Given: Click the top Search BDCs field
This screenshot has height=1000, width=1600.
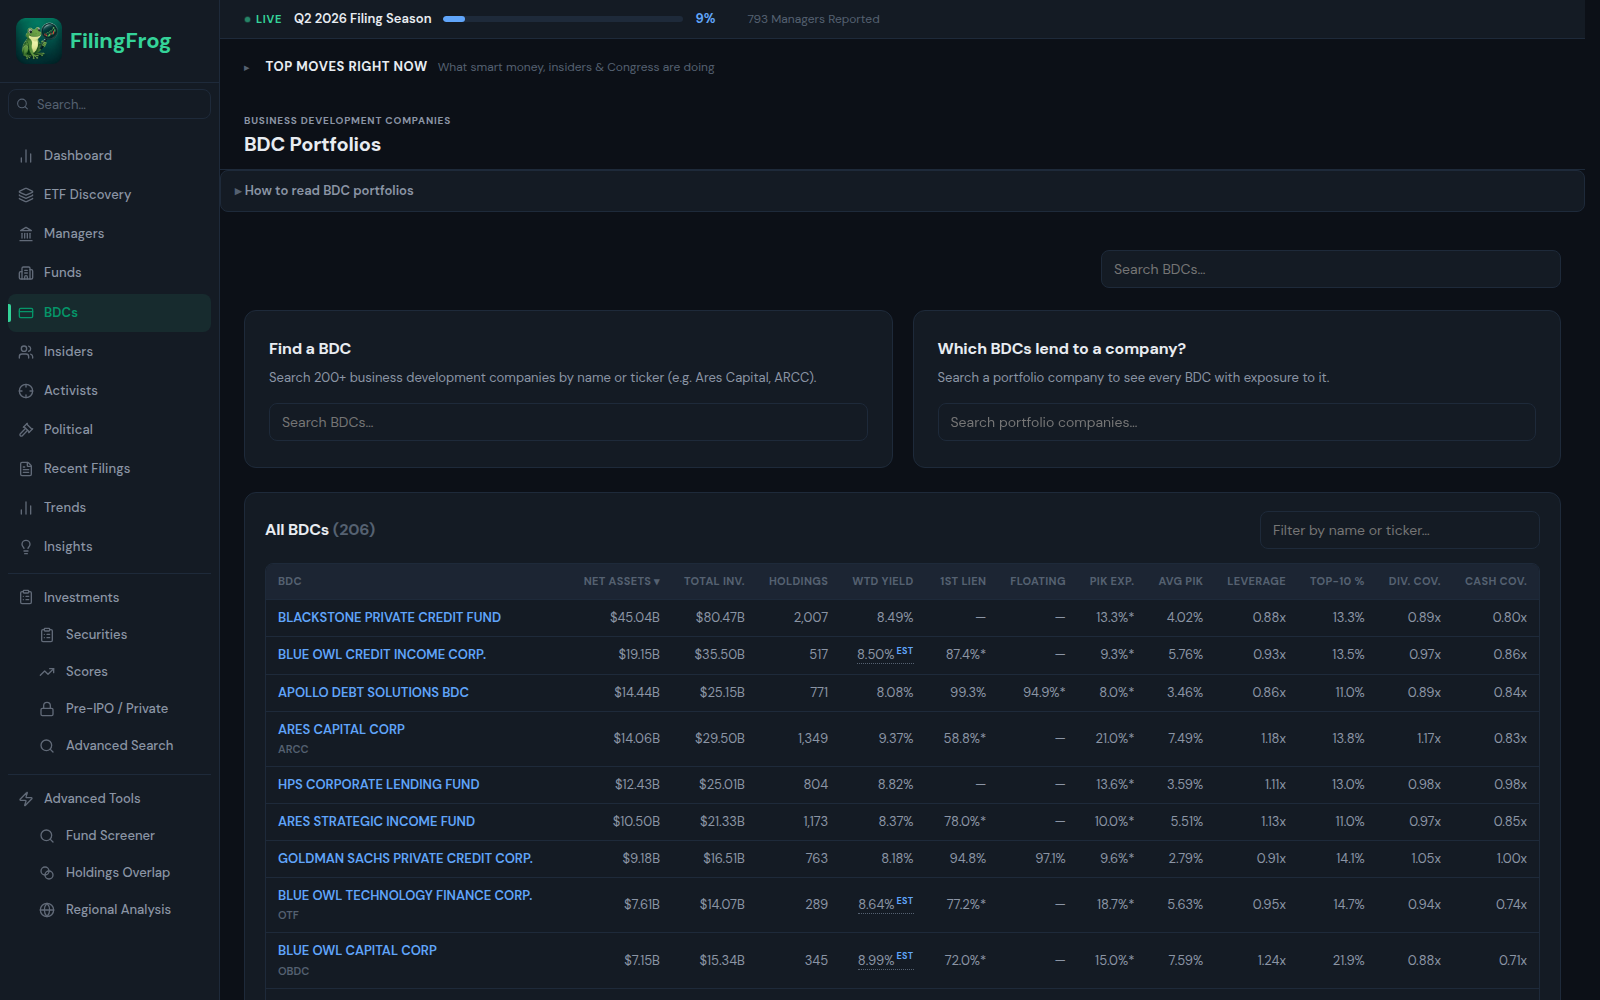Looking at the screenshot, I should 1330,269.
